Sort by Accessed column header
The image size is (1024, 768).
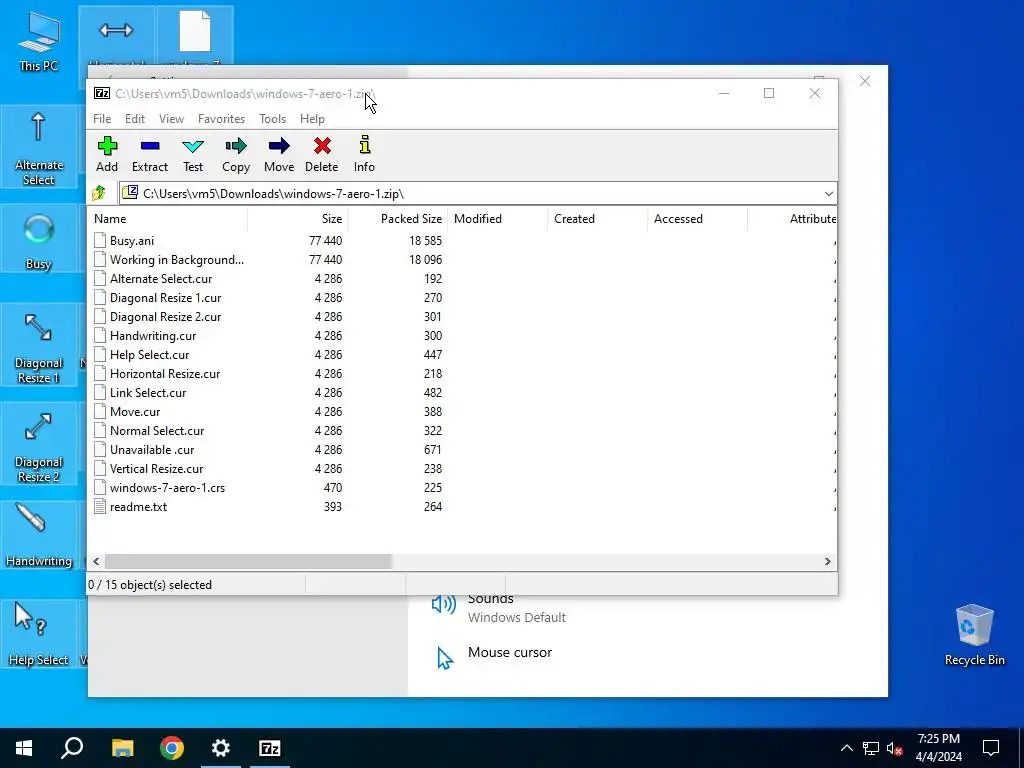(697, 219)
